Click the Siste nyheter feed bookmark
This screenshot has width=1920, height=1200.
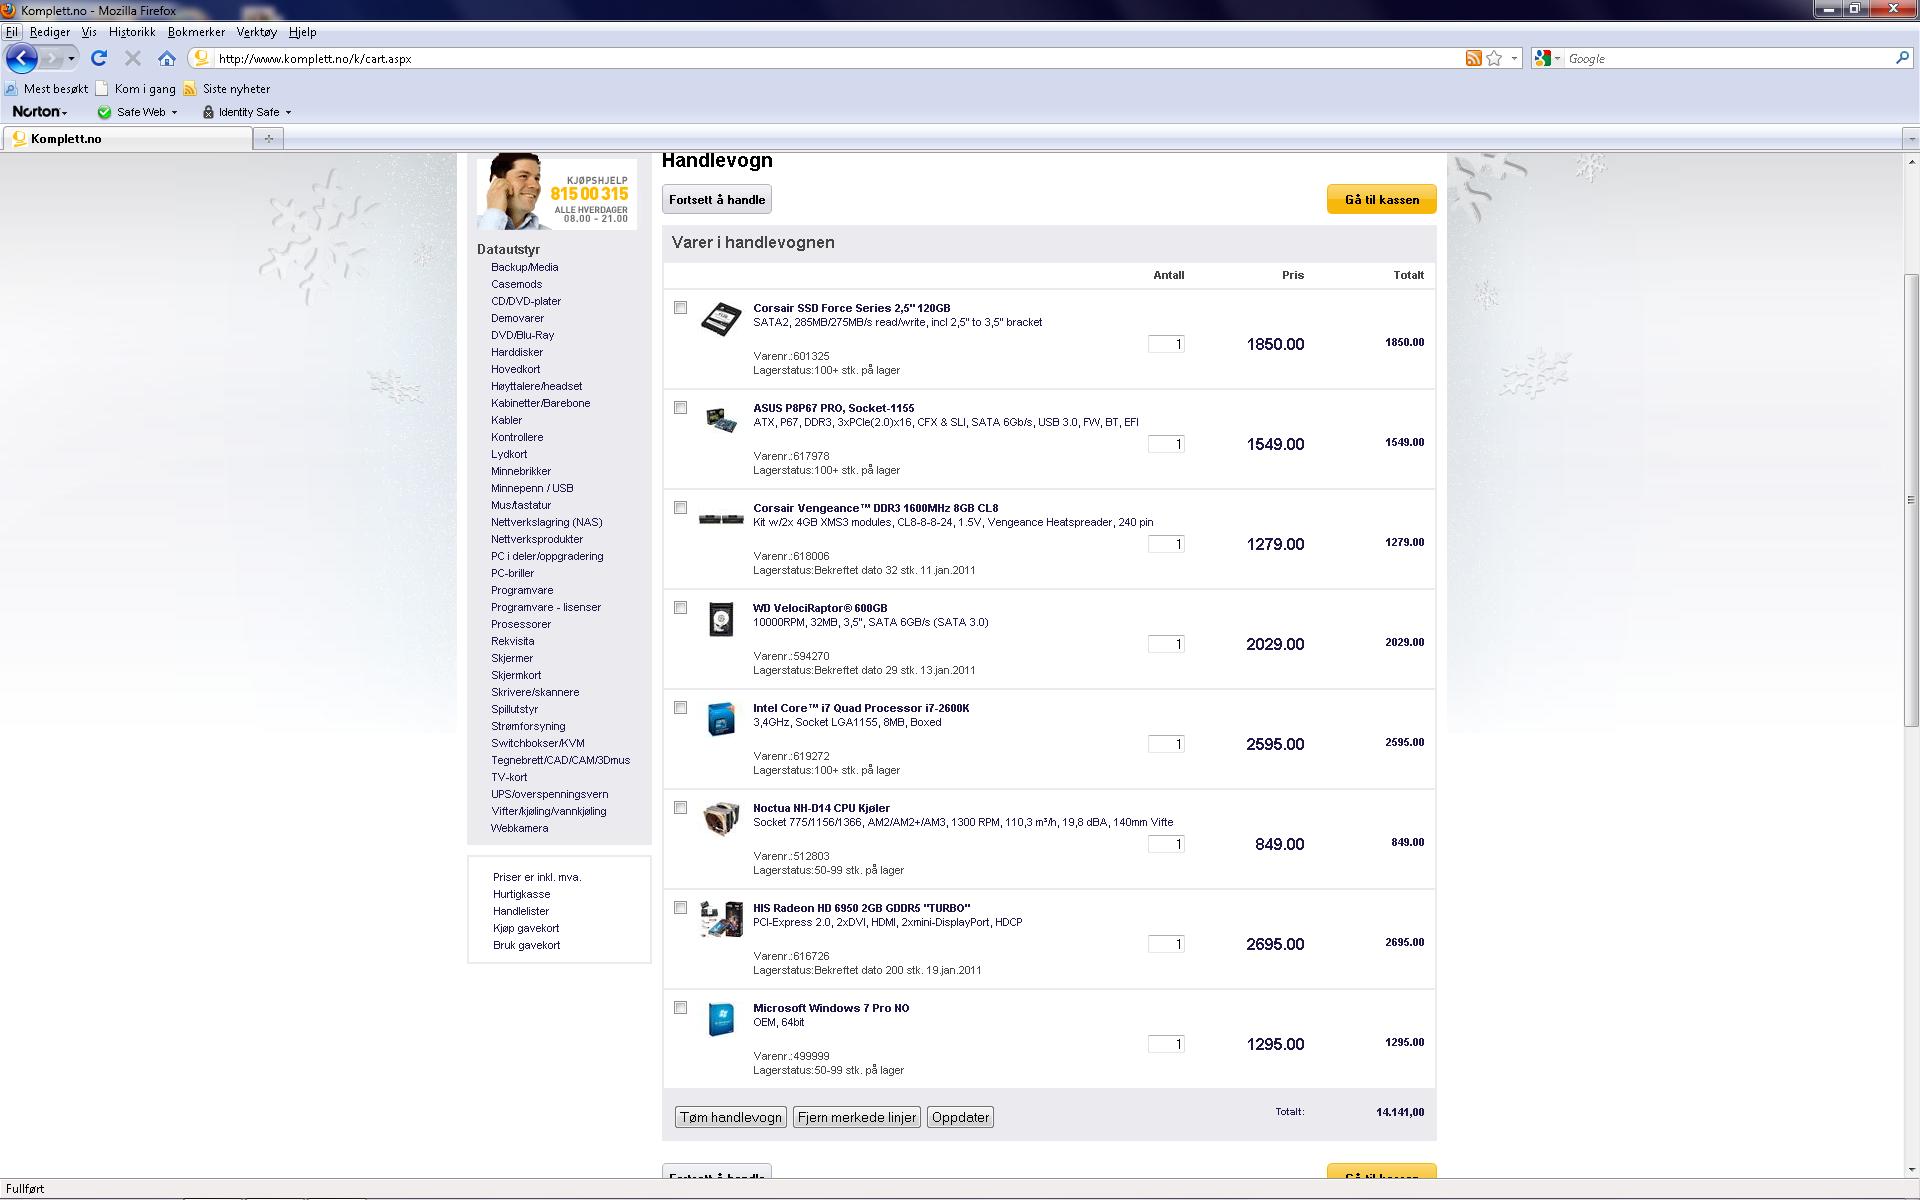pyautogui.click(x=226, y=89)
